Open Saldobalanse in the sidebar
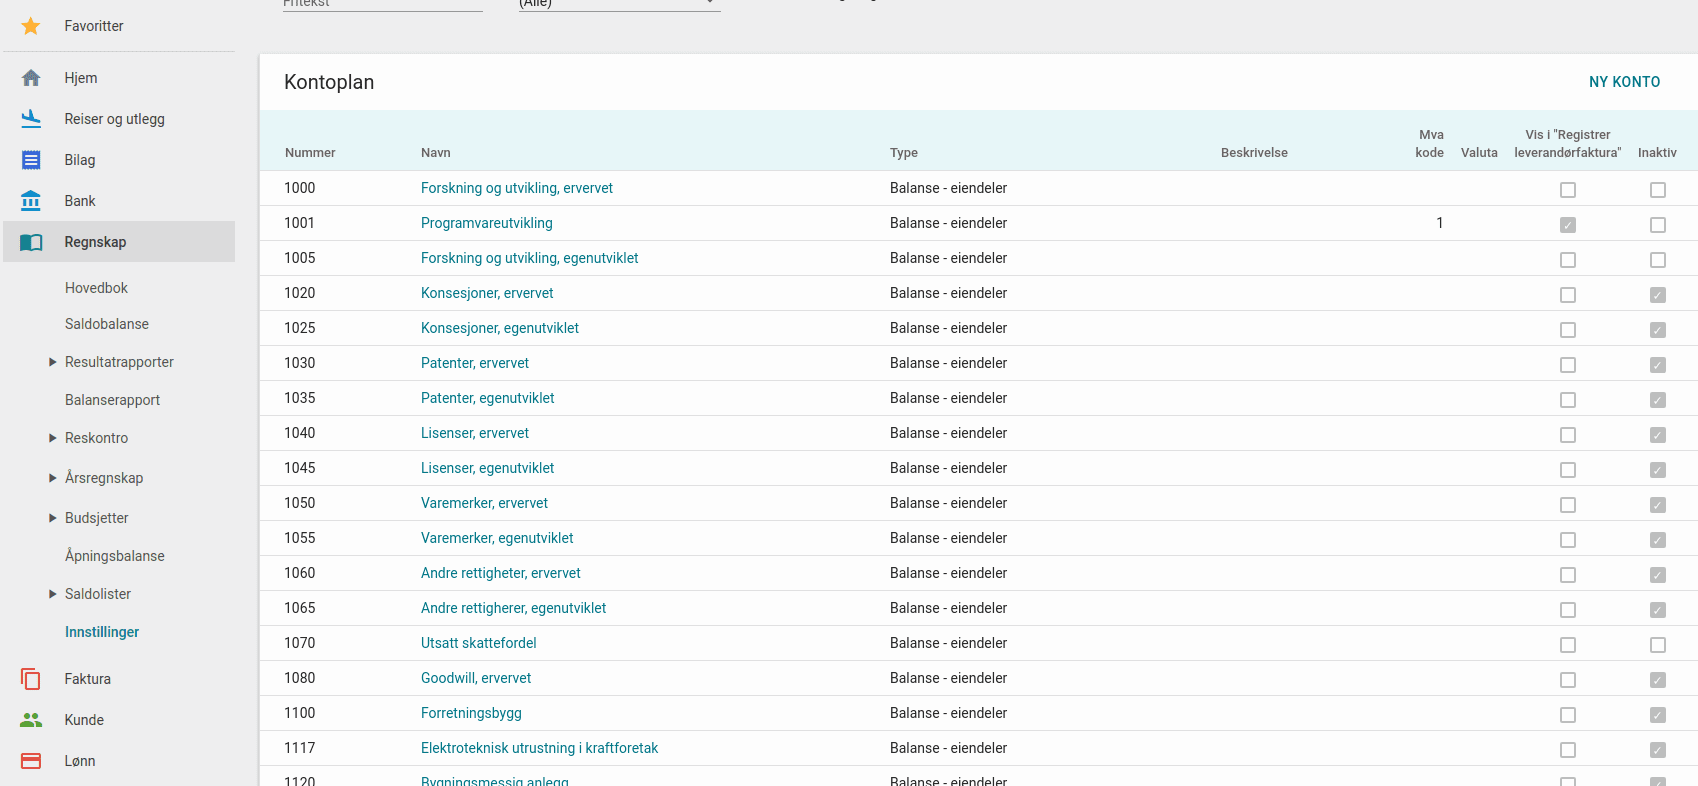 [x=107, y=324]
